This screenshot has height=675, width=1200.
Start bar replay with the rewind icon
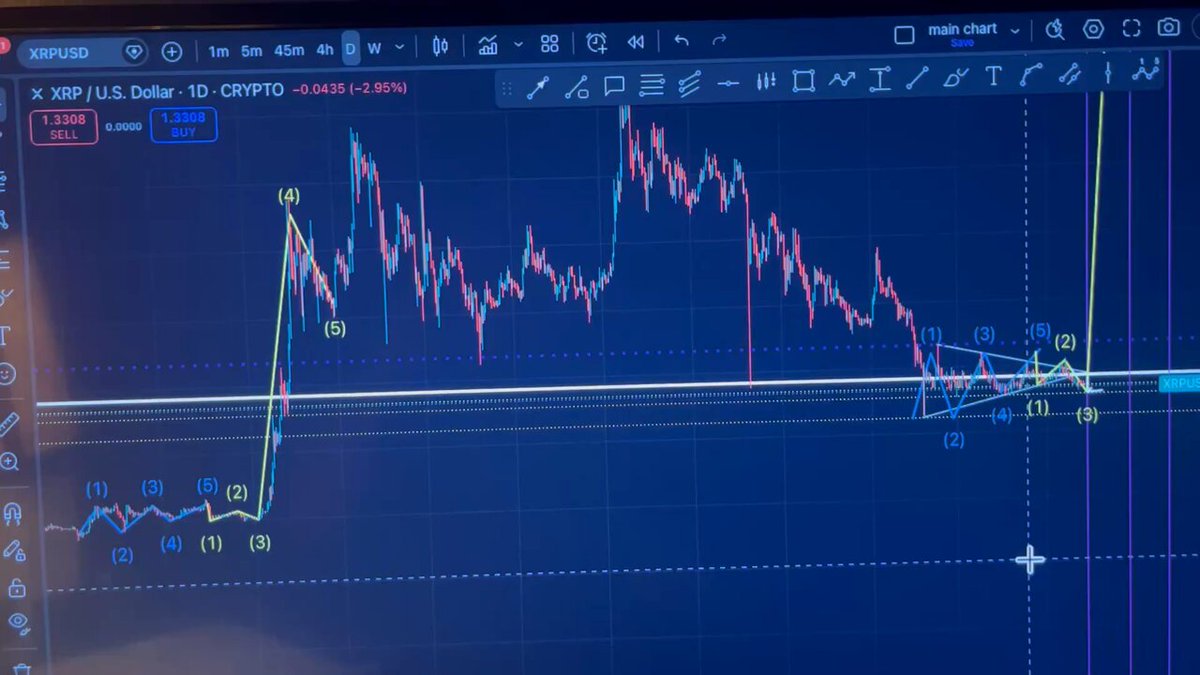click(x=635, y=42)
